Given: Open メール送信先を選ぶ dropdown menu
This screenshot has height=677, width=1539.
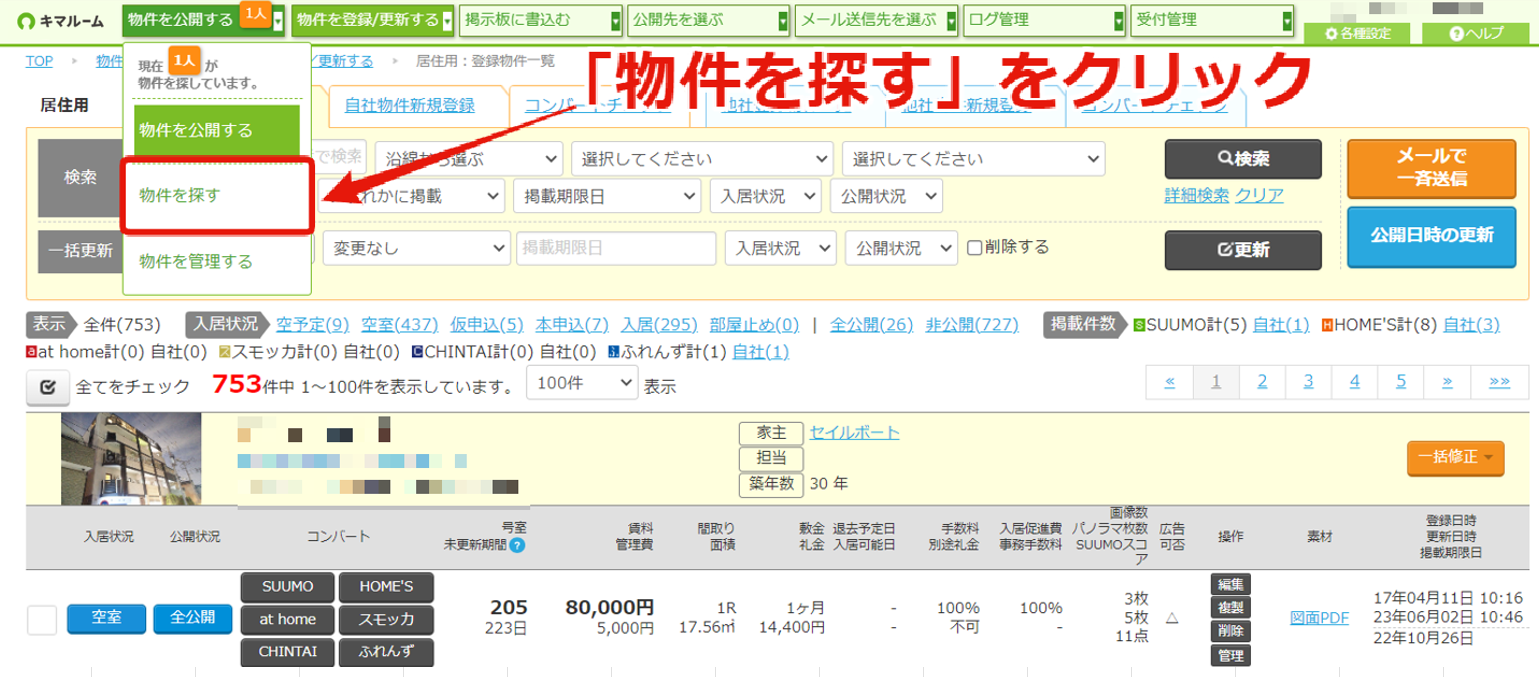Looking at the screenshot, I should (x=877, y=19).
